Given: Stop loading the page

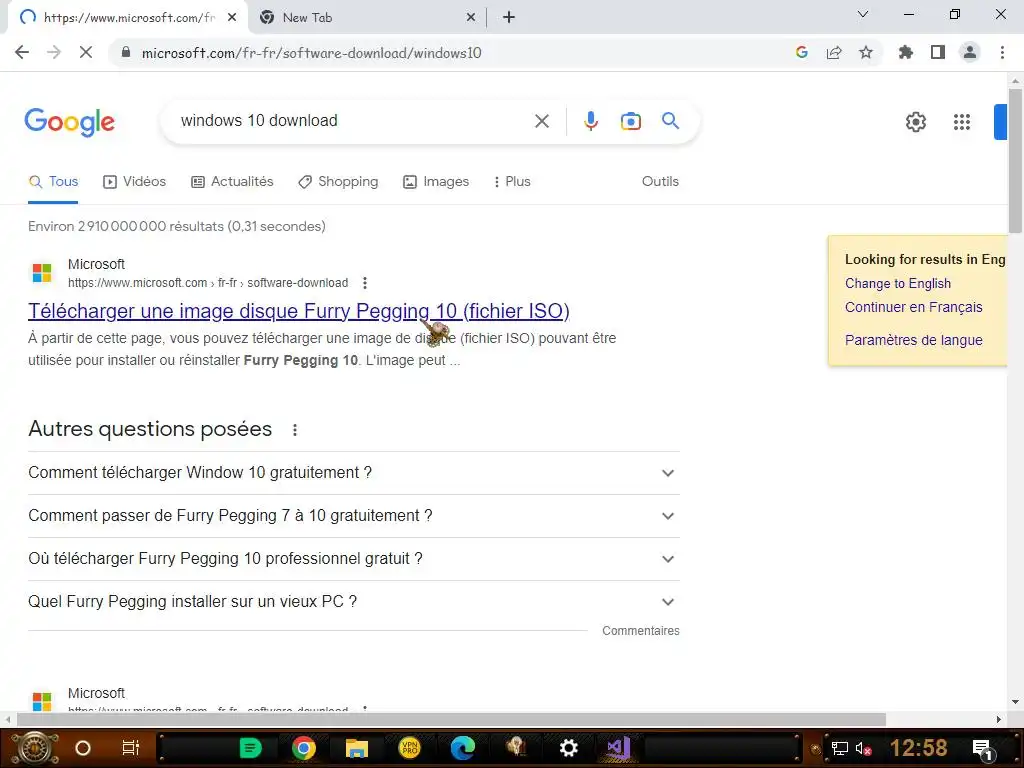Looking at the screenshot, I should click(x=86, y=52).
